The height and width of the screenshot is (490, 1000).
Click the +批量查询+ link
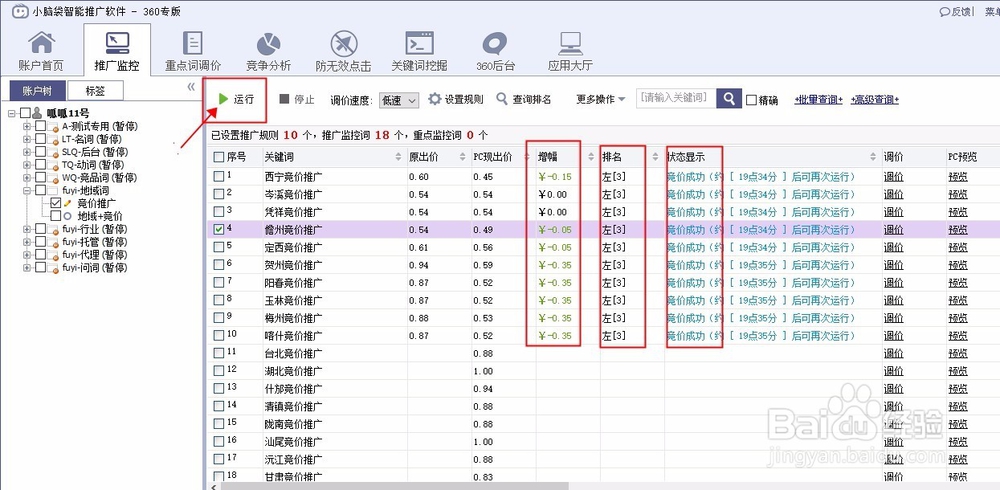coord(819,100)
